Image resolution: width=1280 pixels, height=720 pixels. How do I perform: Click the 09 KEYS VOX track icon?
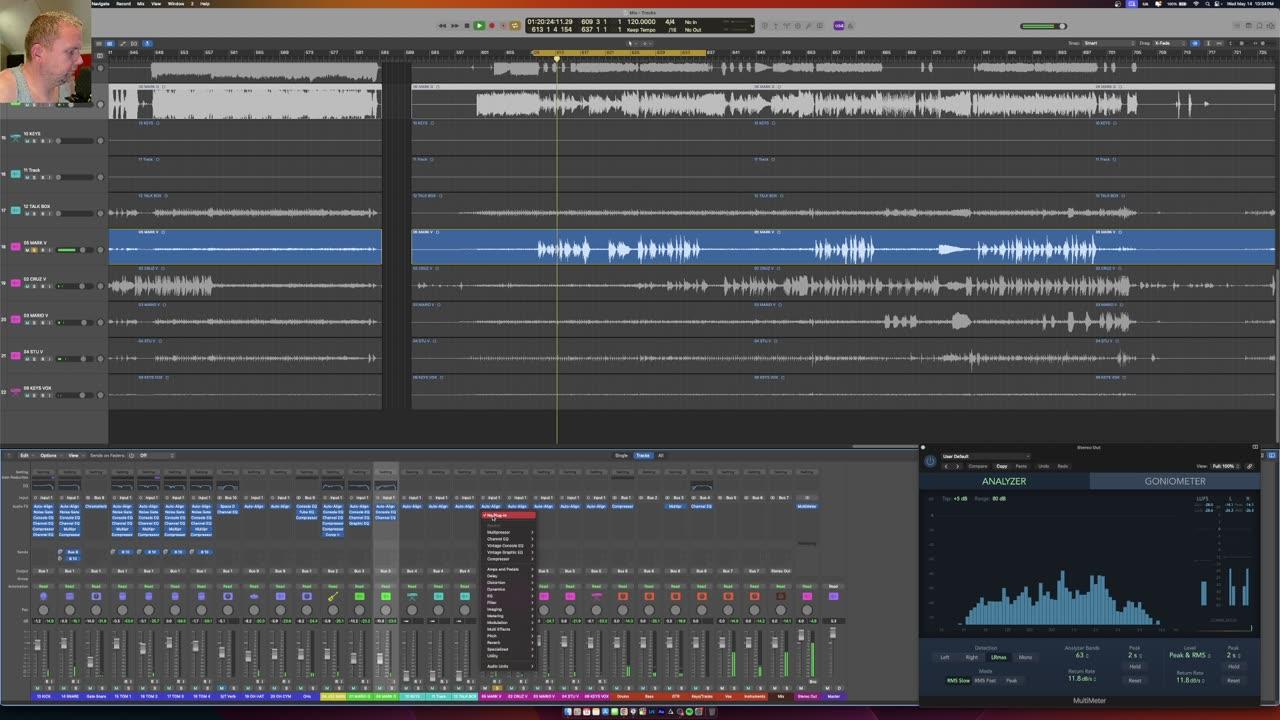click(15, 392)
